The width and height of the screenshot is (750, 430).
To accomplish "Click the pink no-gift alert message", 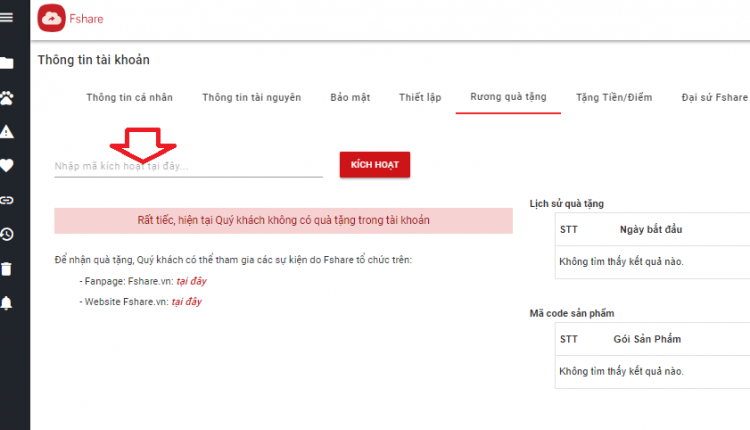I will tap(284, 221).
